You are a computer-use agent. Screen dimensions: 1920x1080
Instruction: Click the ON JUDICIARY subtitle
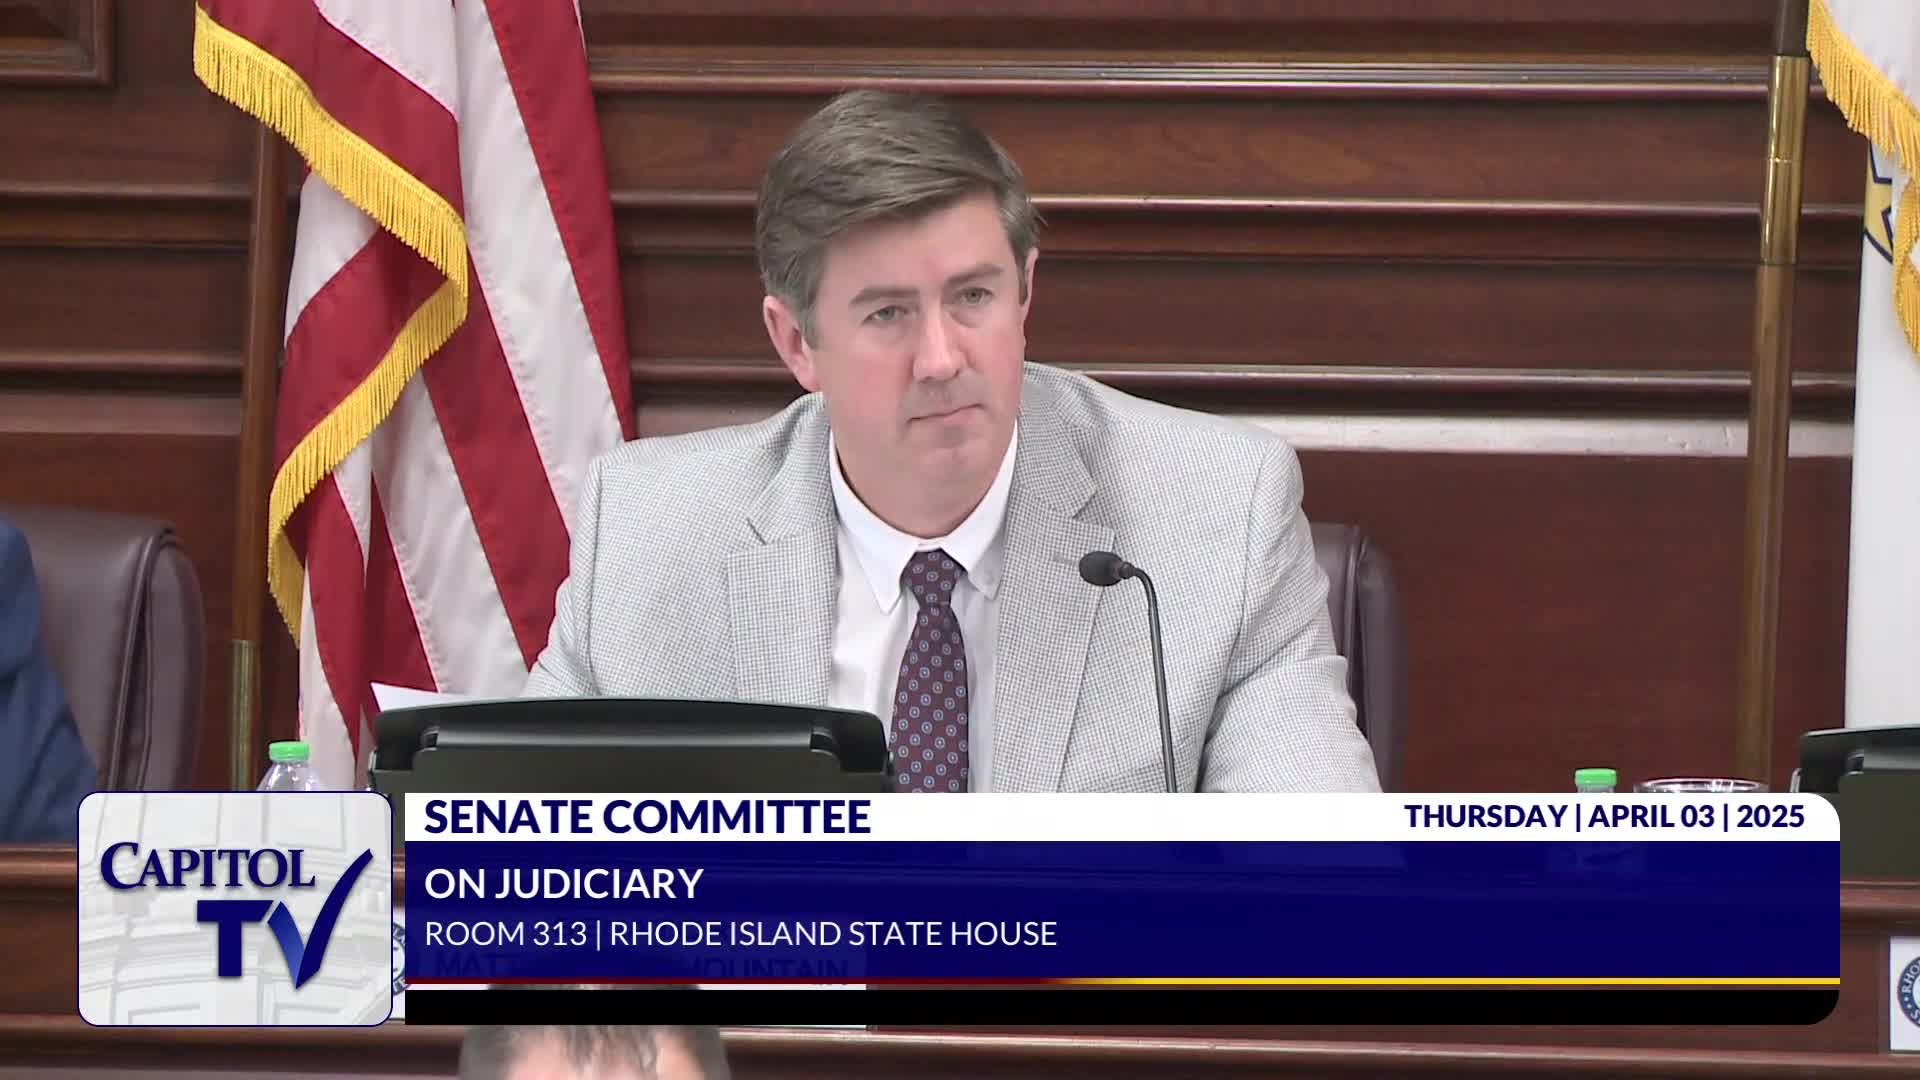(x=563, y=883)
